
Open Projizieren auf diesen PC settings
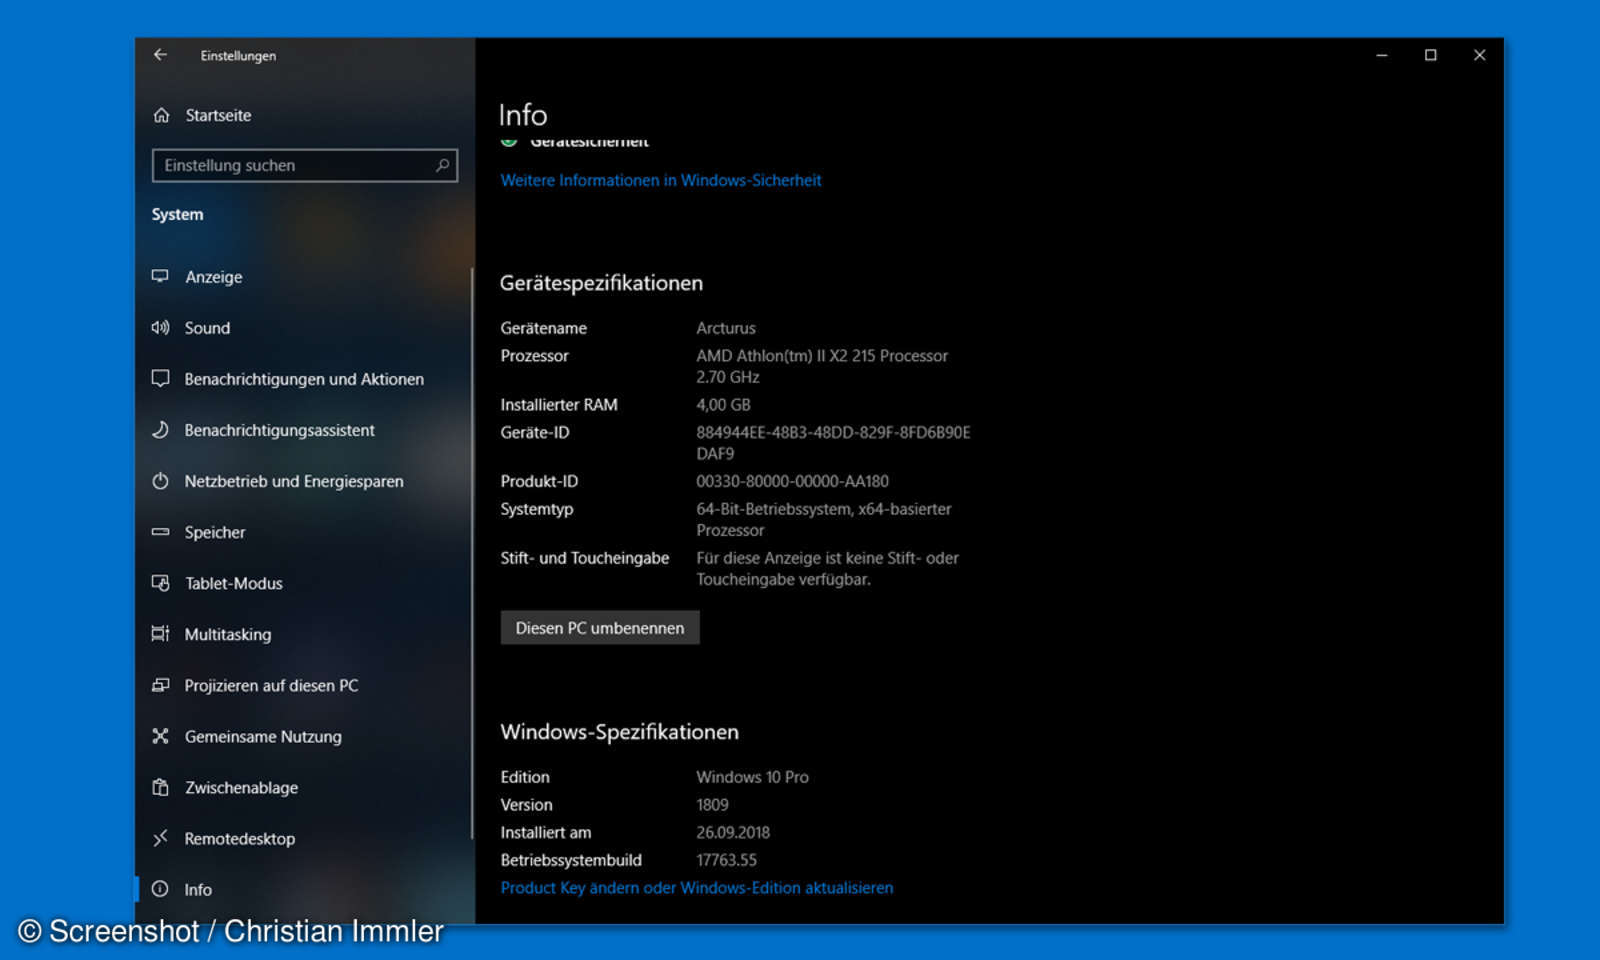161,685
